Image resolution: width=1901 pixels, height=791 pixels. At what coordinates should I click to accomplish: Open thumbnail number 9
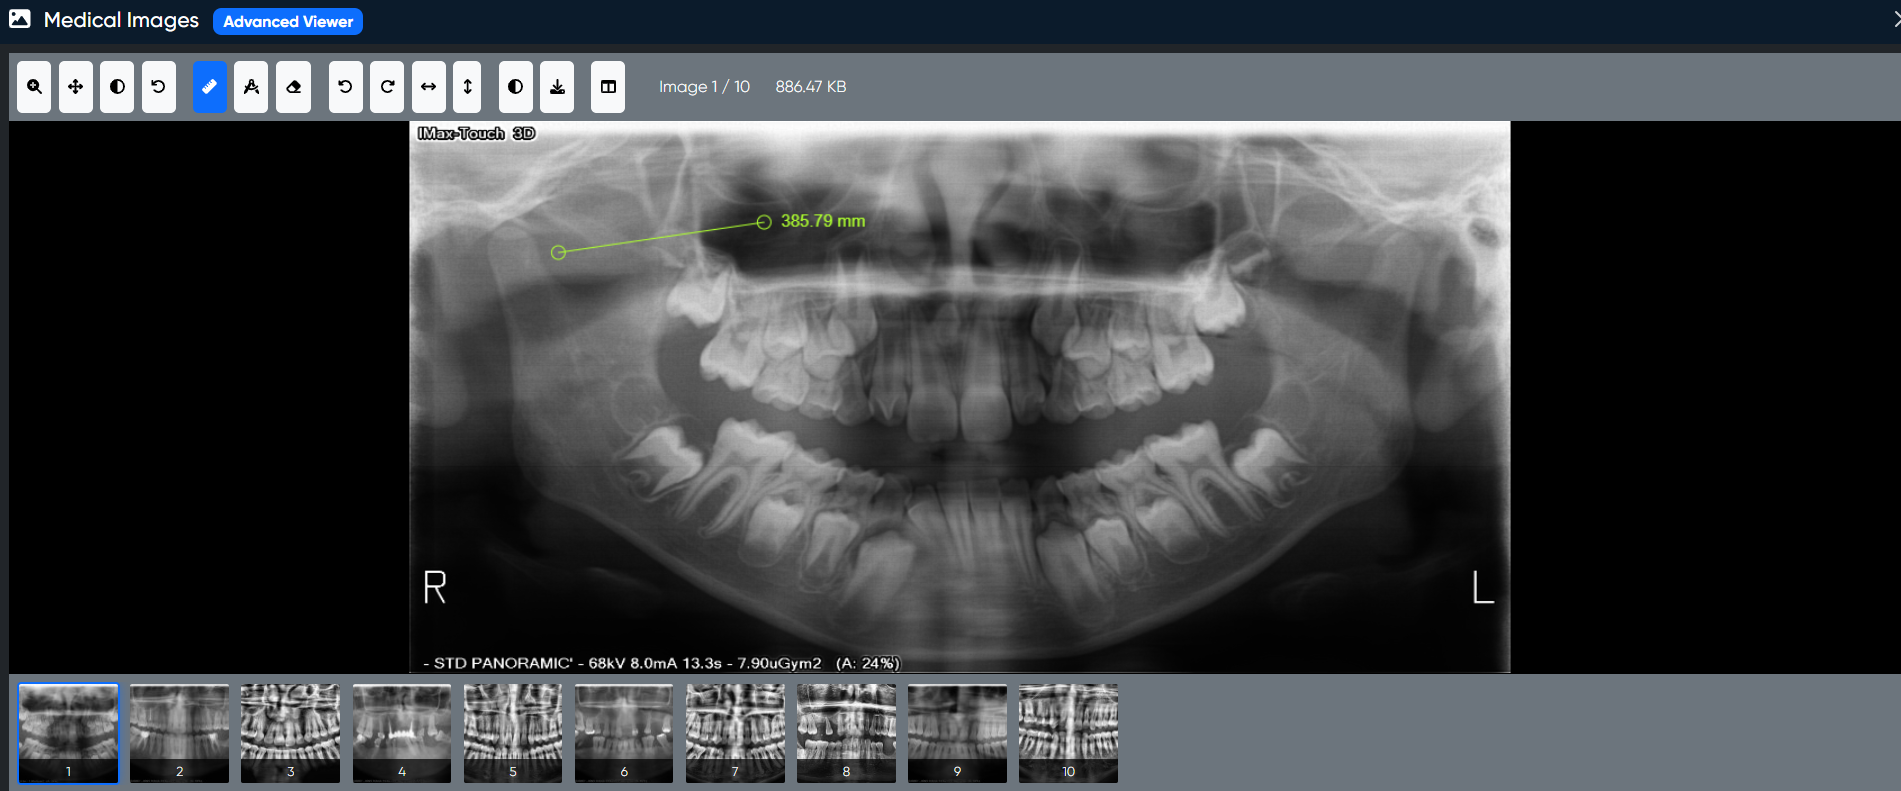[957, 732]
